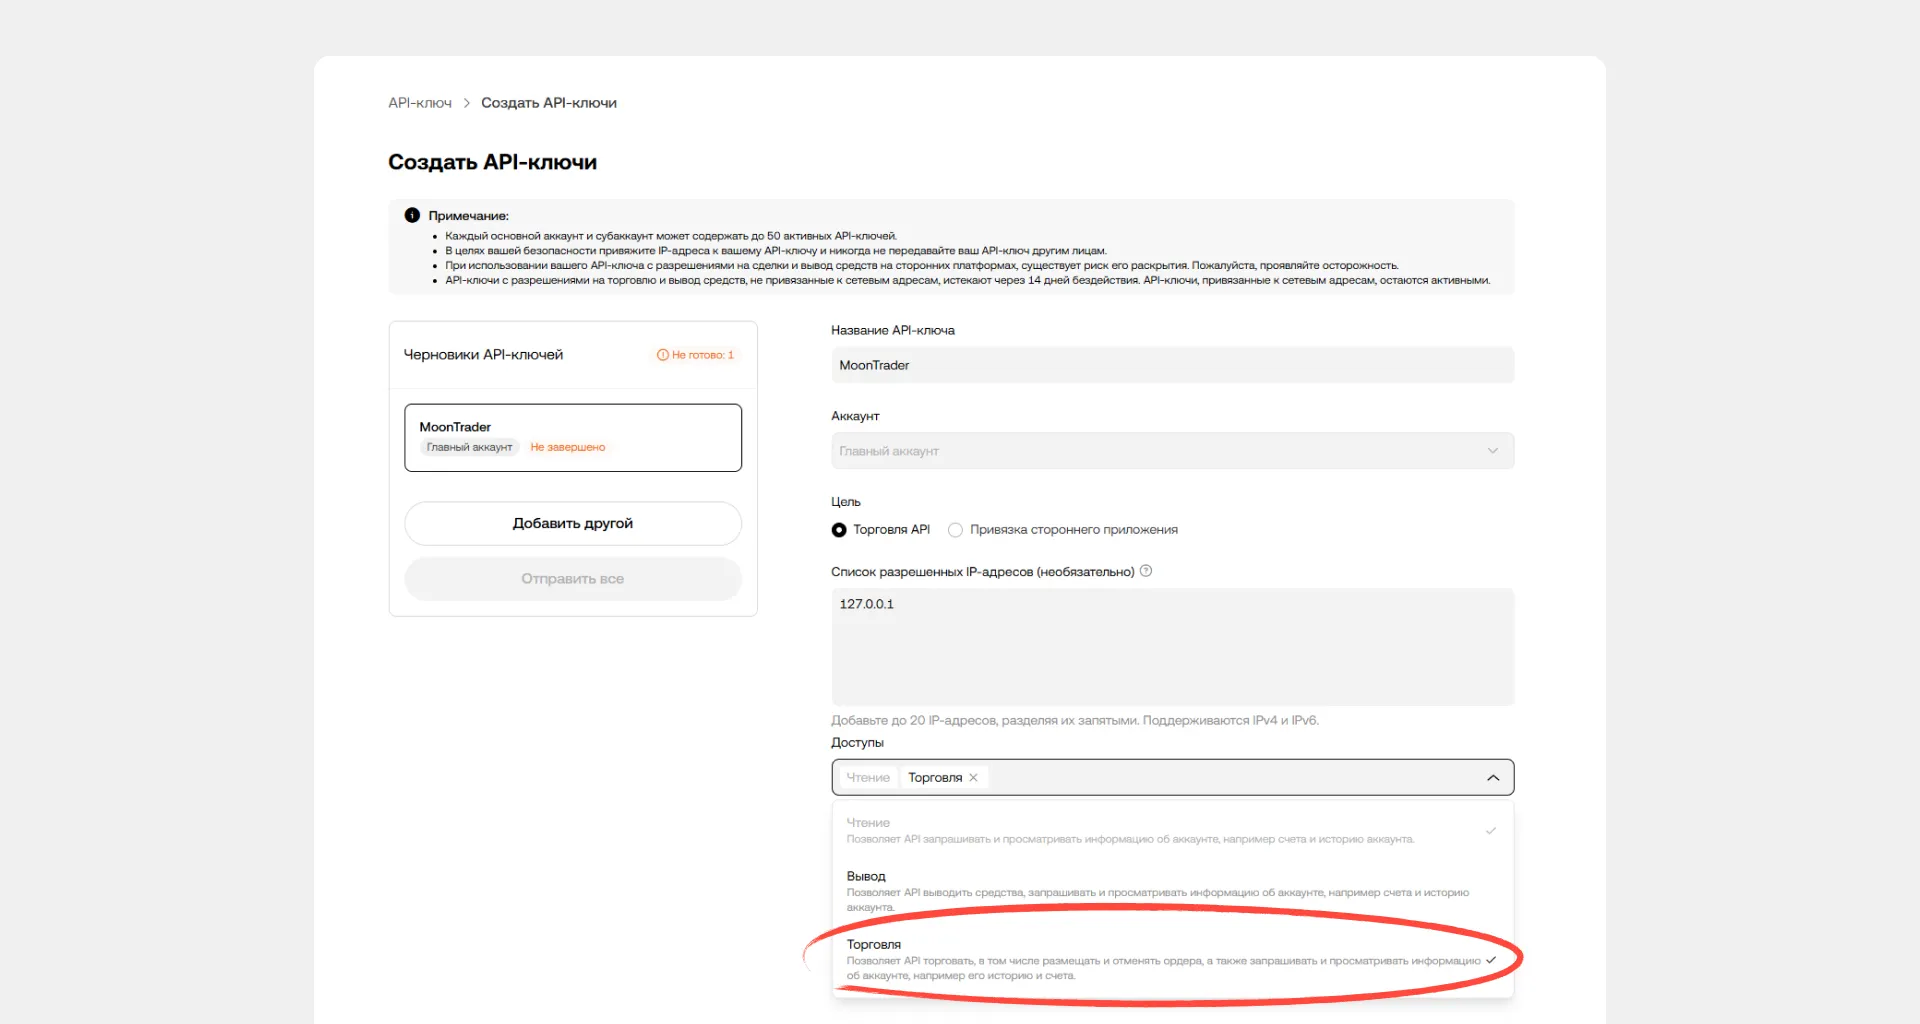
Task: Click the Название API-ключа input field
Action: click(x=1172, y=365)
